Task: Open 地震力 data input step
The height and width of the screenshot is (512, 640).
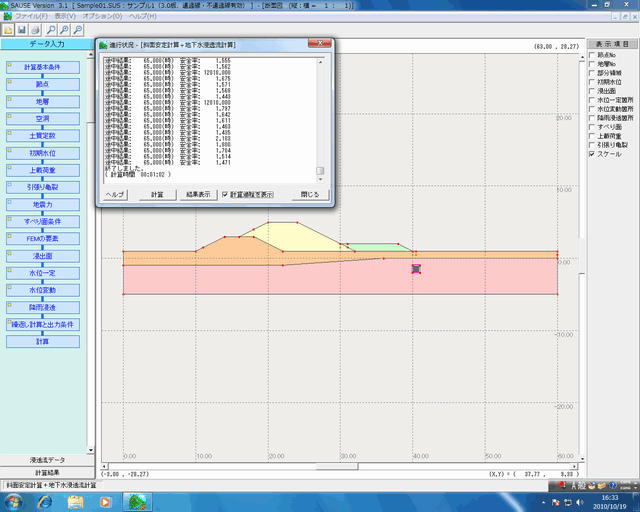Action: [x=43, y=205]
